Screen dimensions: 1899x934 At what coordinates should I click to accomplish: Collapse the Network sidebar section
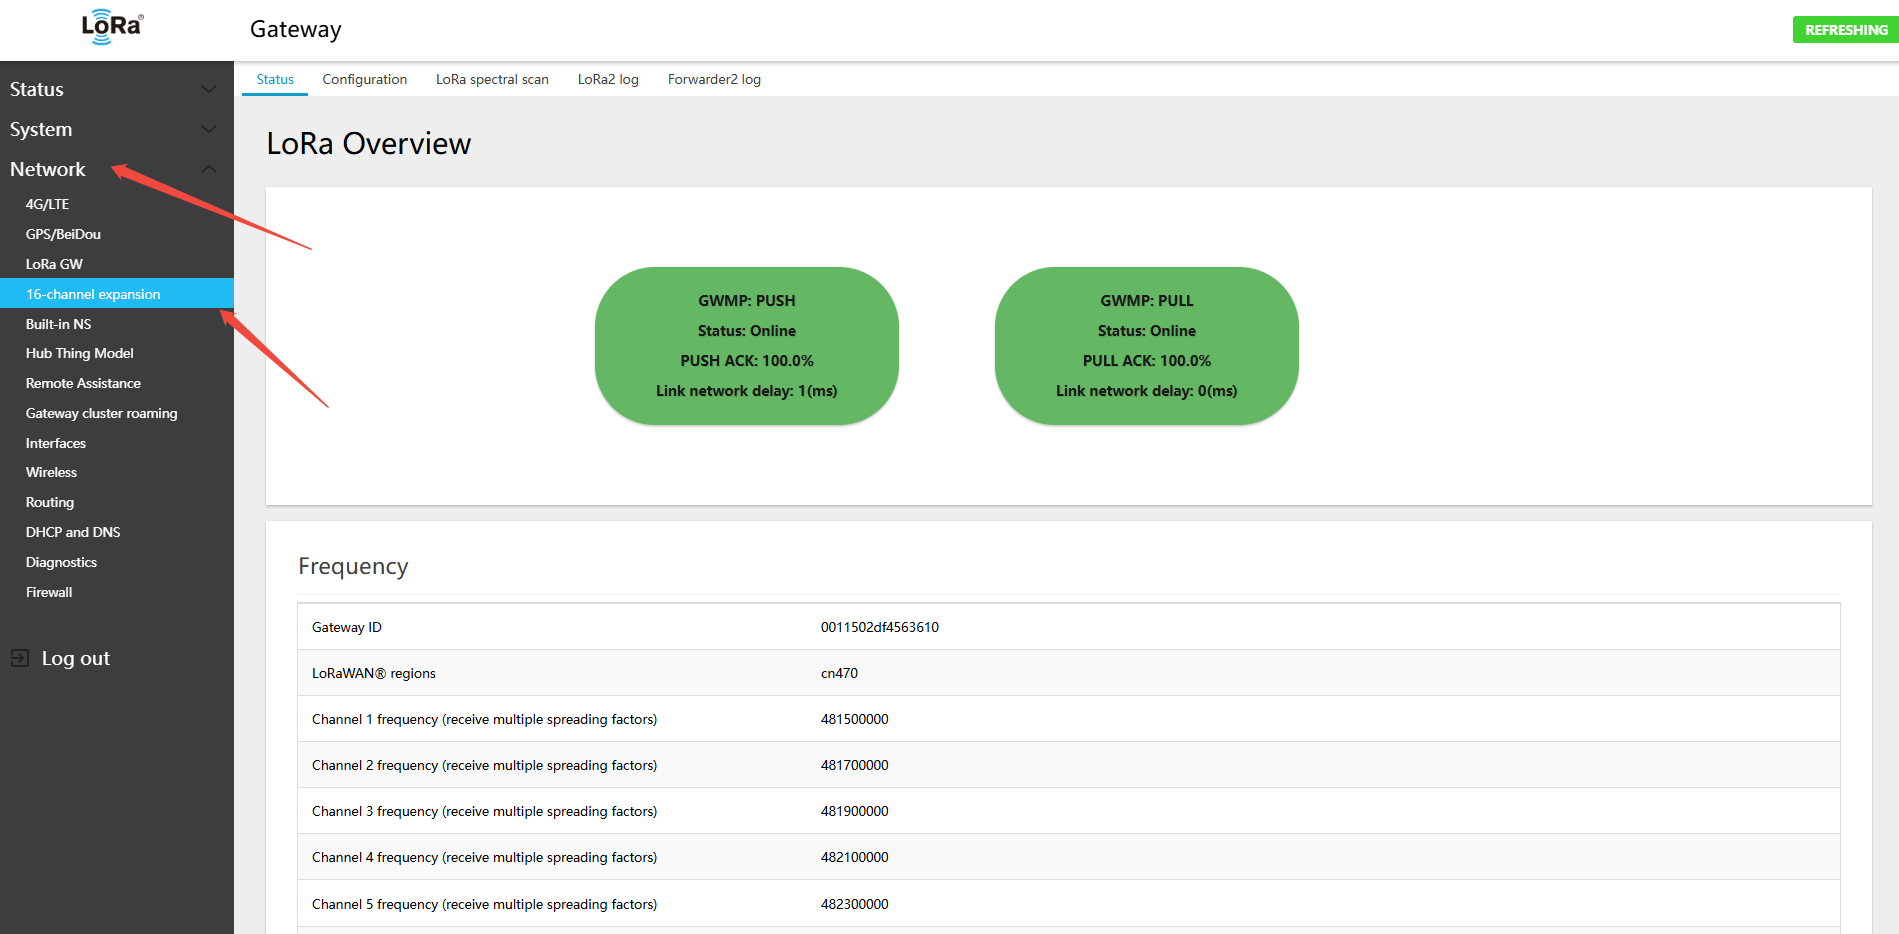[x=209, y=169]
